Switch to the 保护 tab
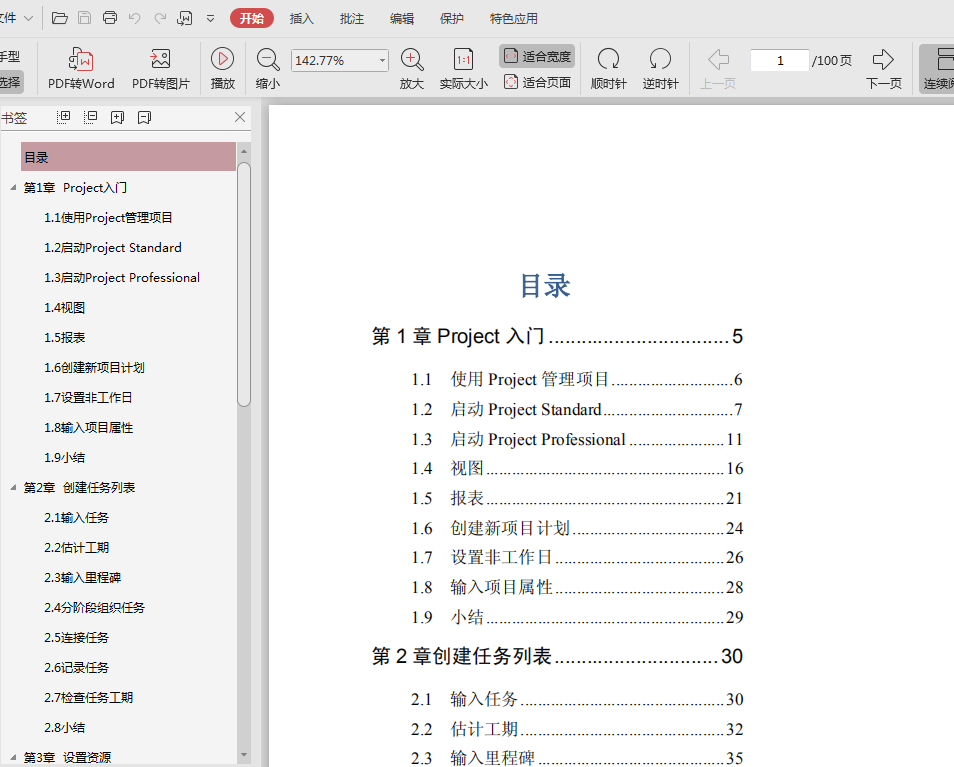 click(x=451, y=19)
